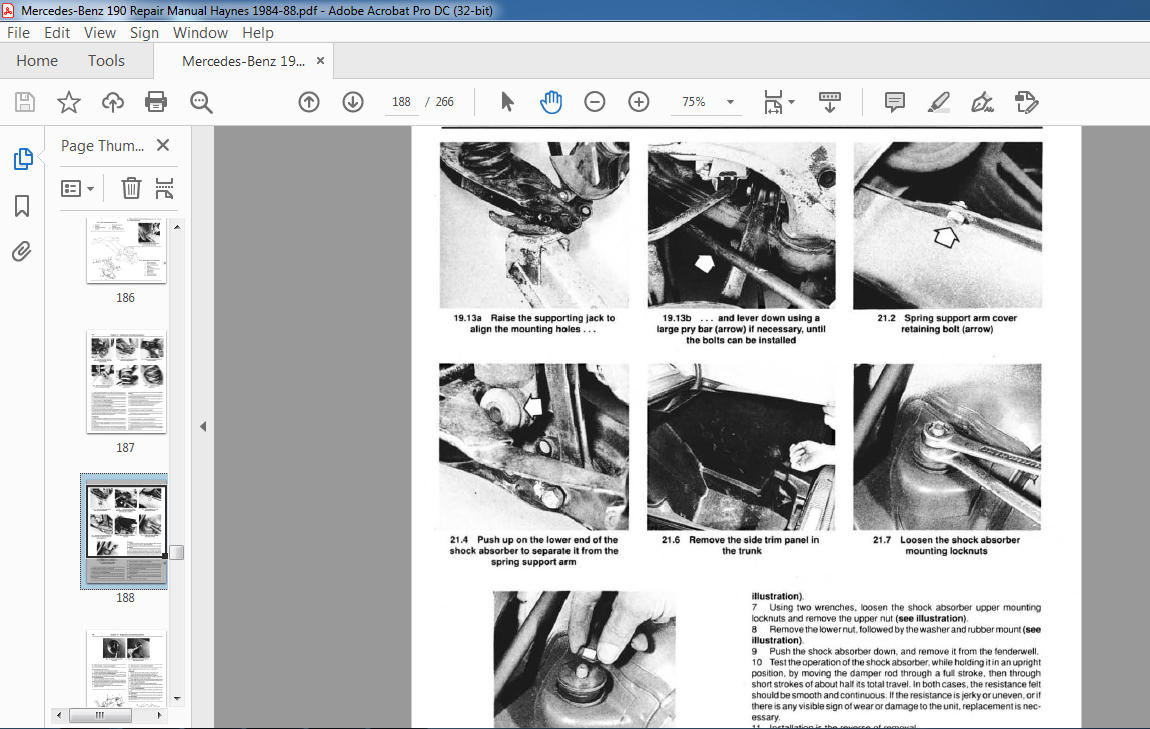1150x729 pixels.
Task: Click the 21.6 trunk trim panel photo
Action: [741, 447]
